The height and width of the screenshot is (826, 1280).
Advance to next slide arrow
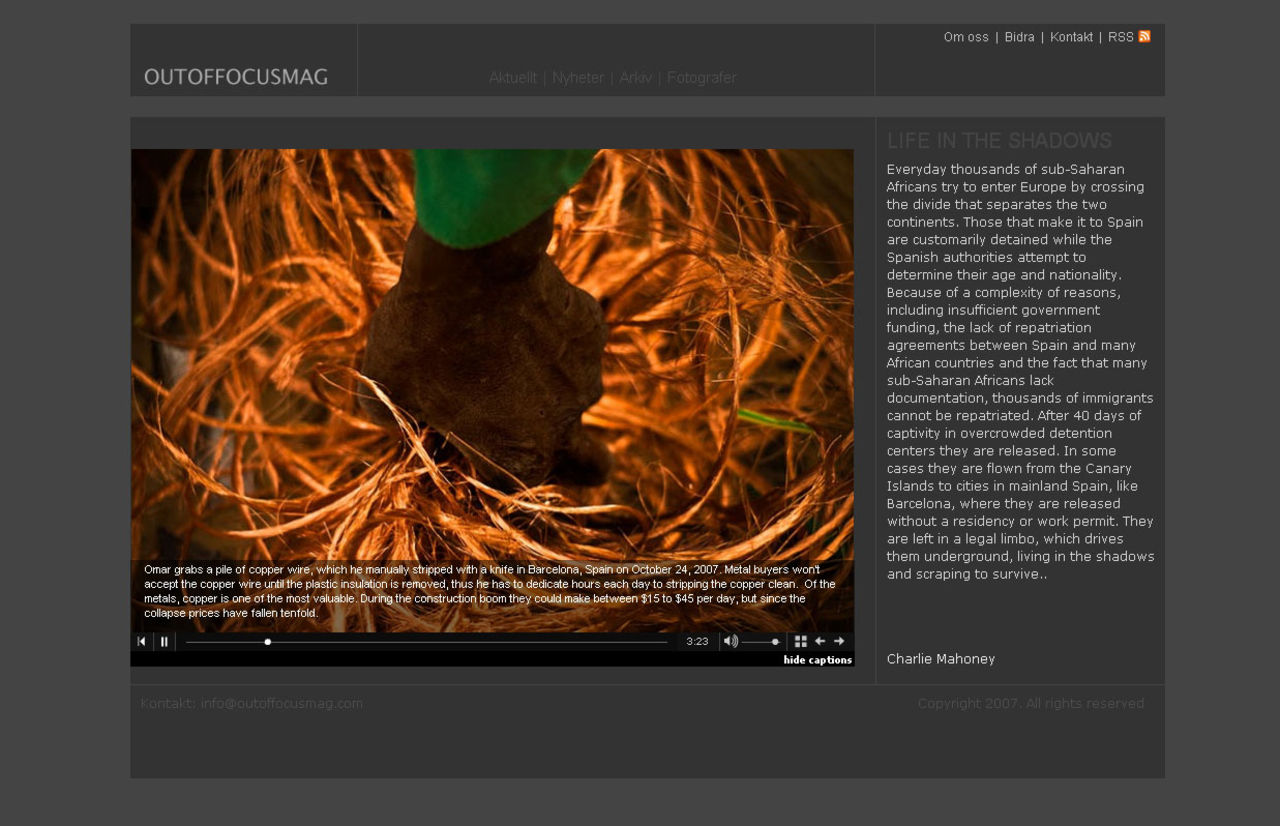coord(839,641)
